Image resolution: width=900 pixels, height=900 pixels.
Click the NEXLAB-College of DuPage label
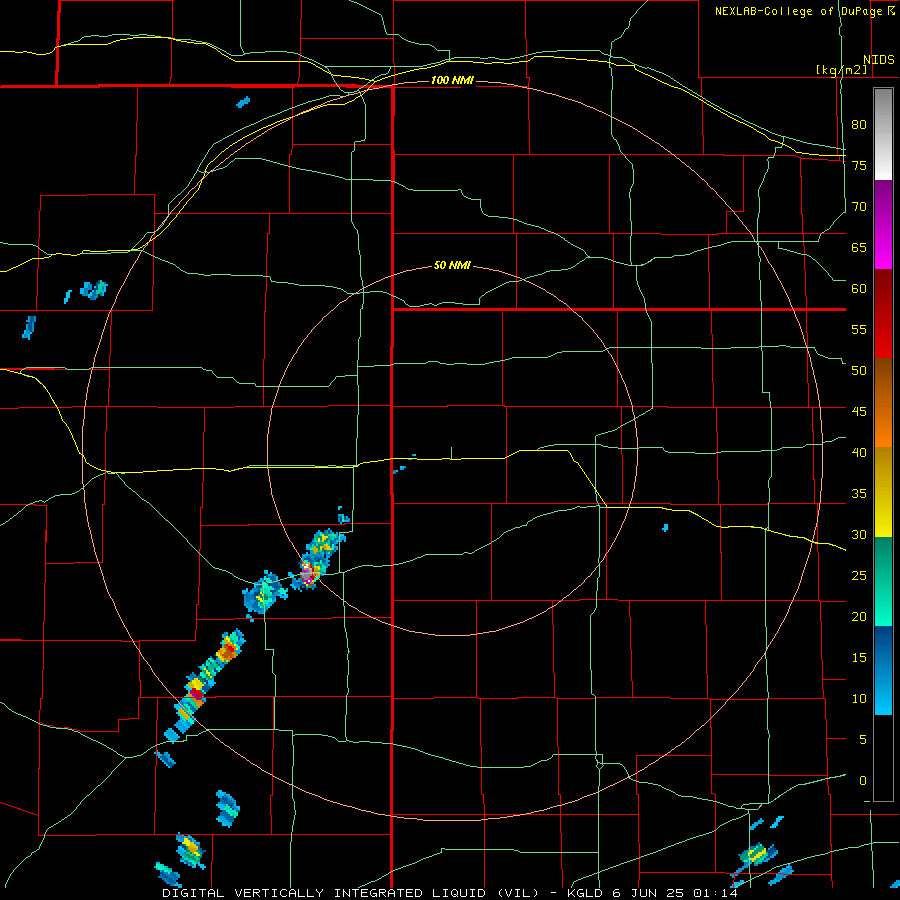[x=798, y=11]
